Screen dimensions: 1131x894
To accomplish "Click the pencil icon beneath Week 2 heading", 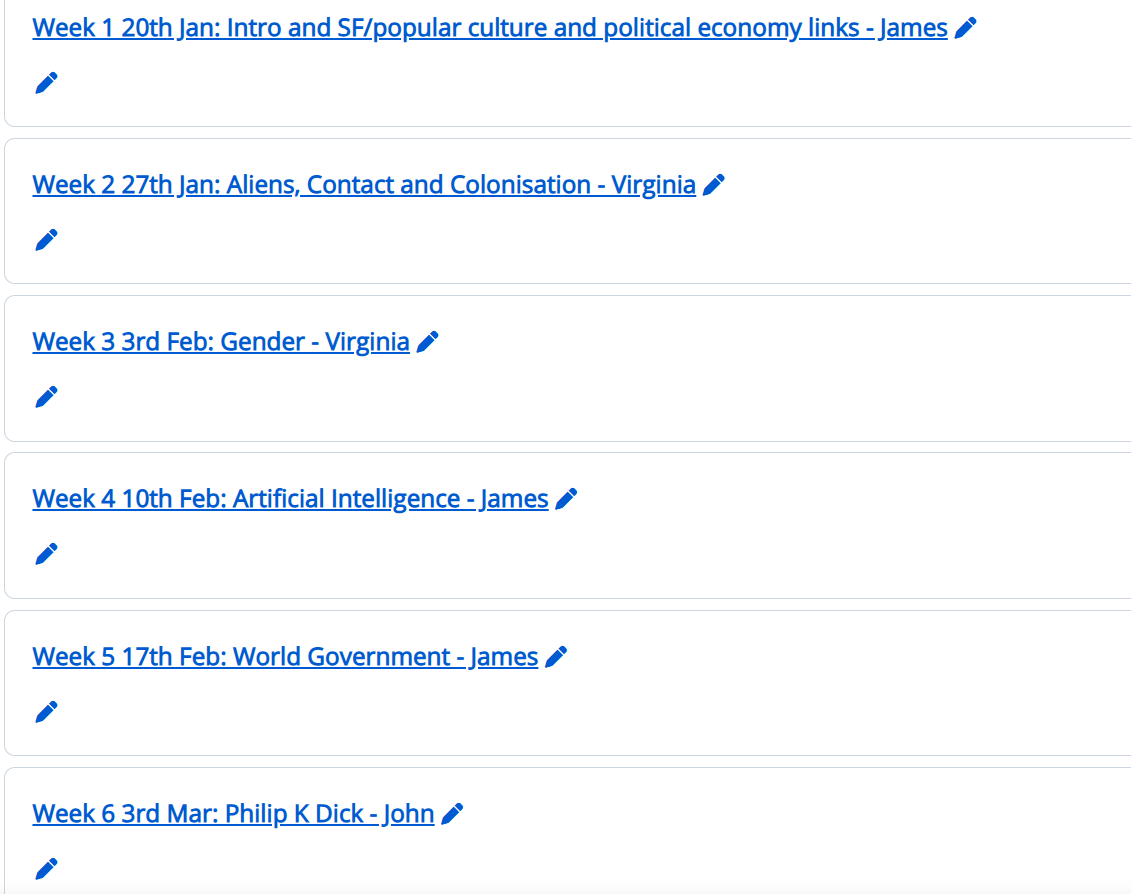I will click(46, 240).
